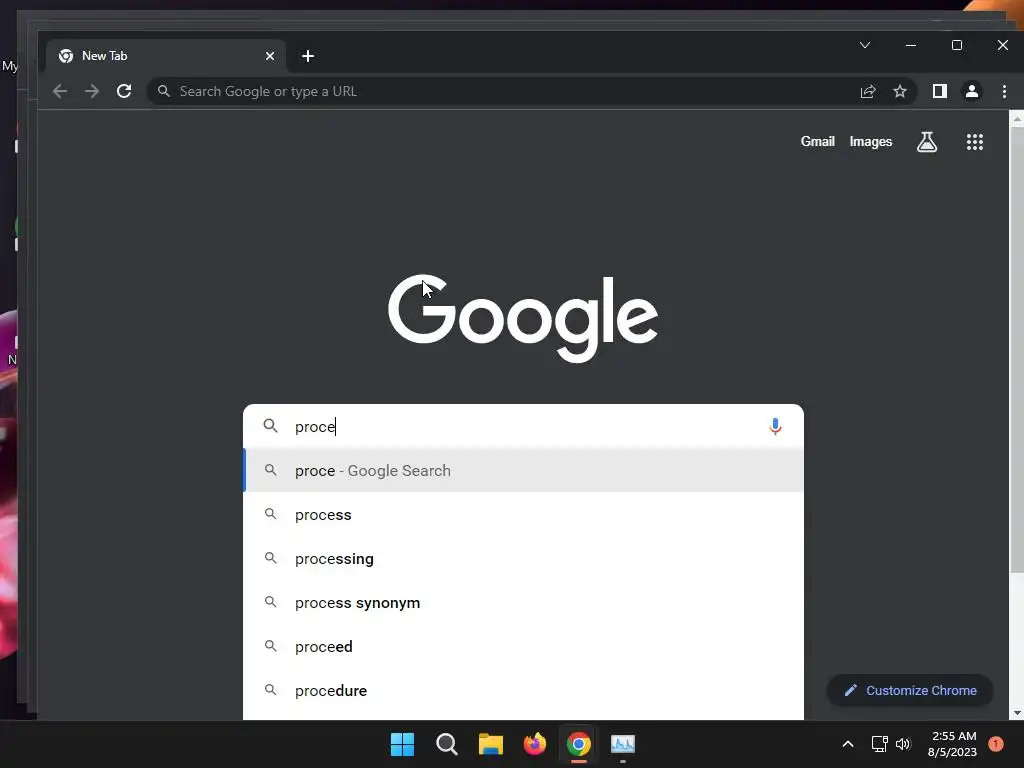Open the Chrome profile avatar menu
The image size is (1024, 768).
[x=972, y=91]
